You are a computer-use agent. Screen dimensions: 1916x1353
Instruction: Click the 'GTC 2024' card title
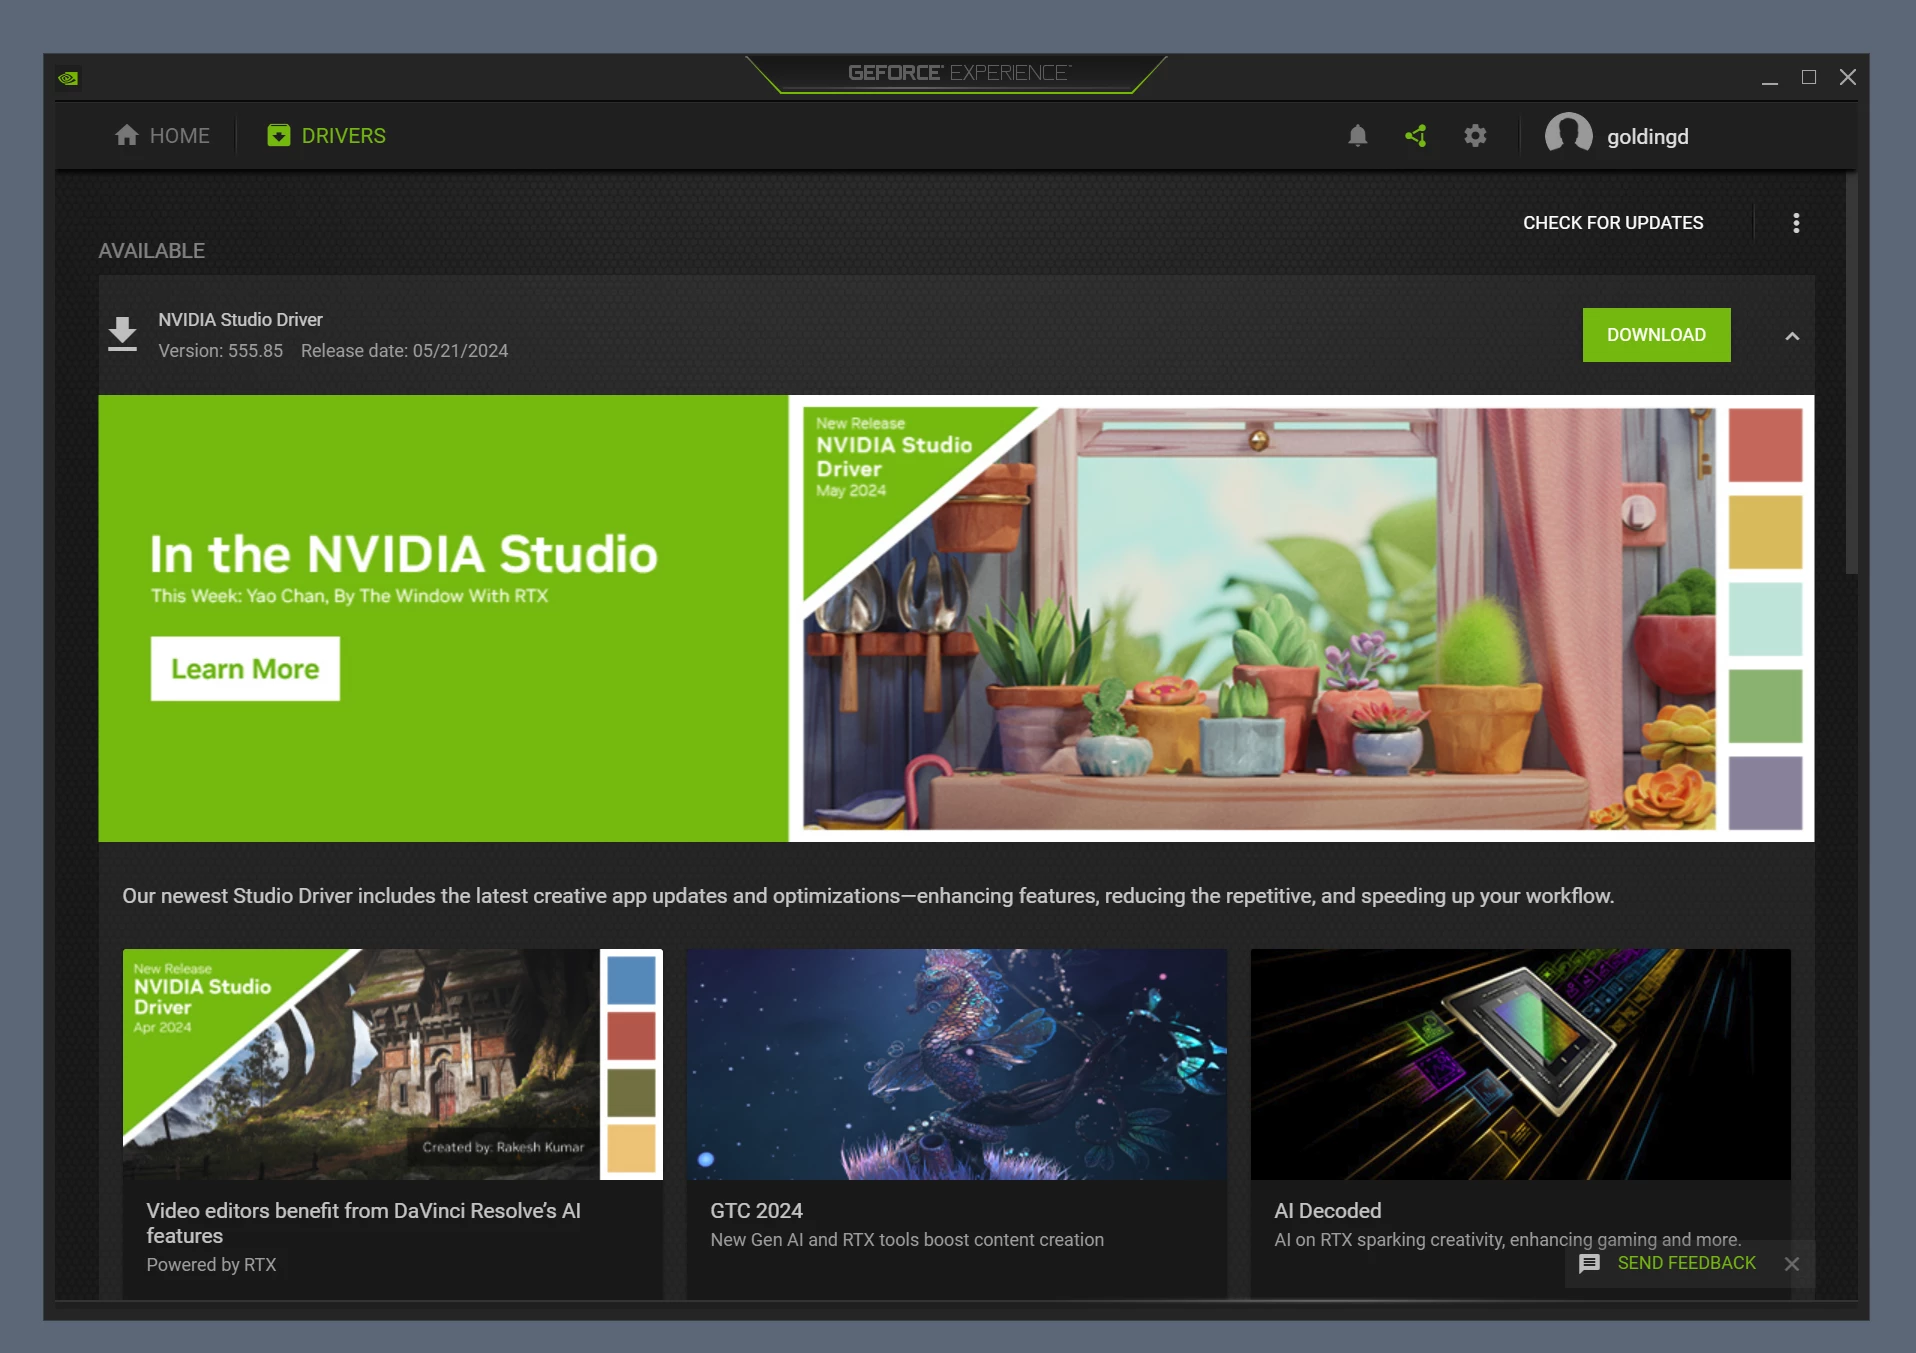click(756, 1211)
